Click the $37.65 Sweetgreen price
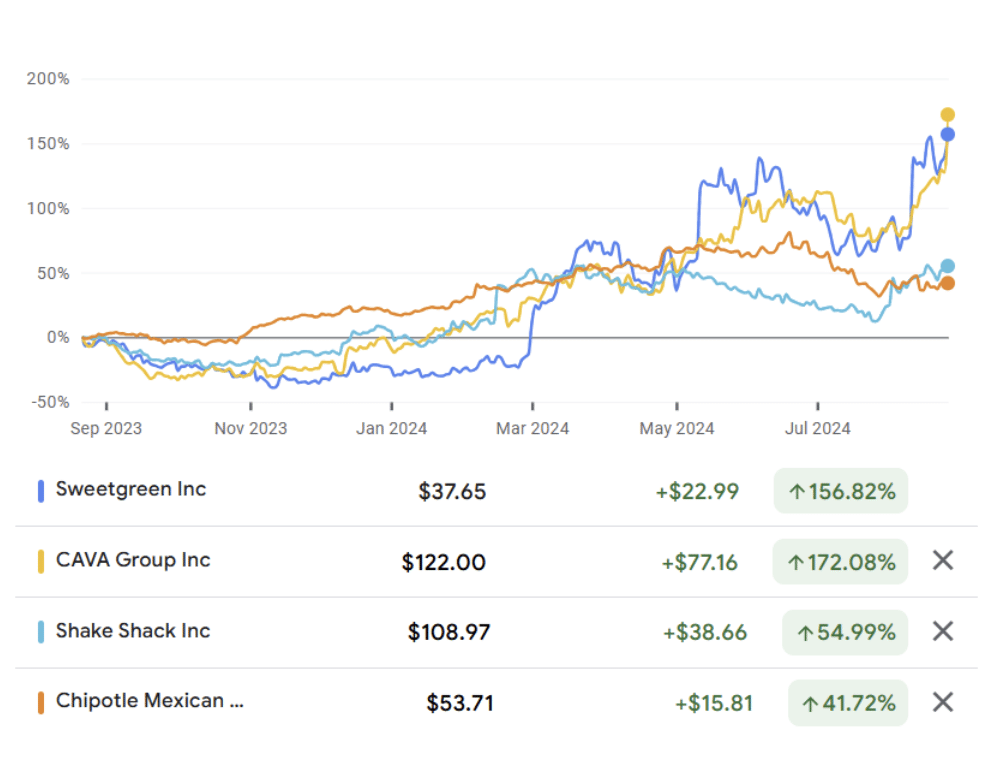This screenshot has width=996, height=770. [x=452, y=491]
